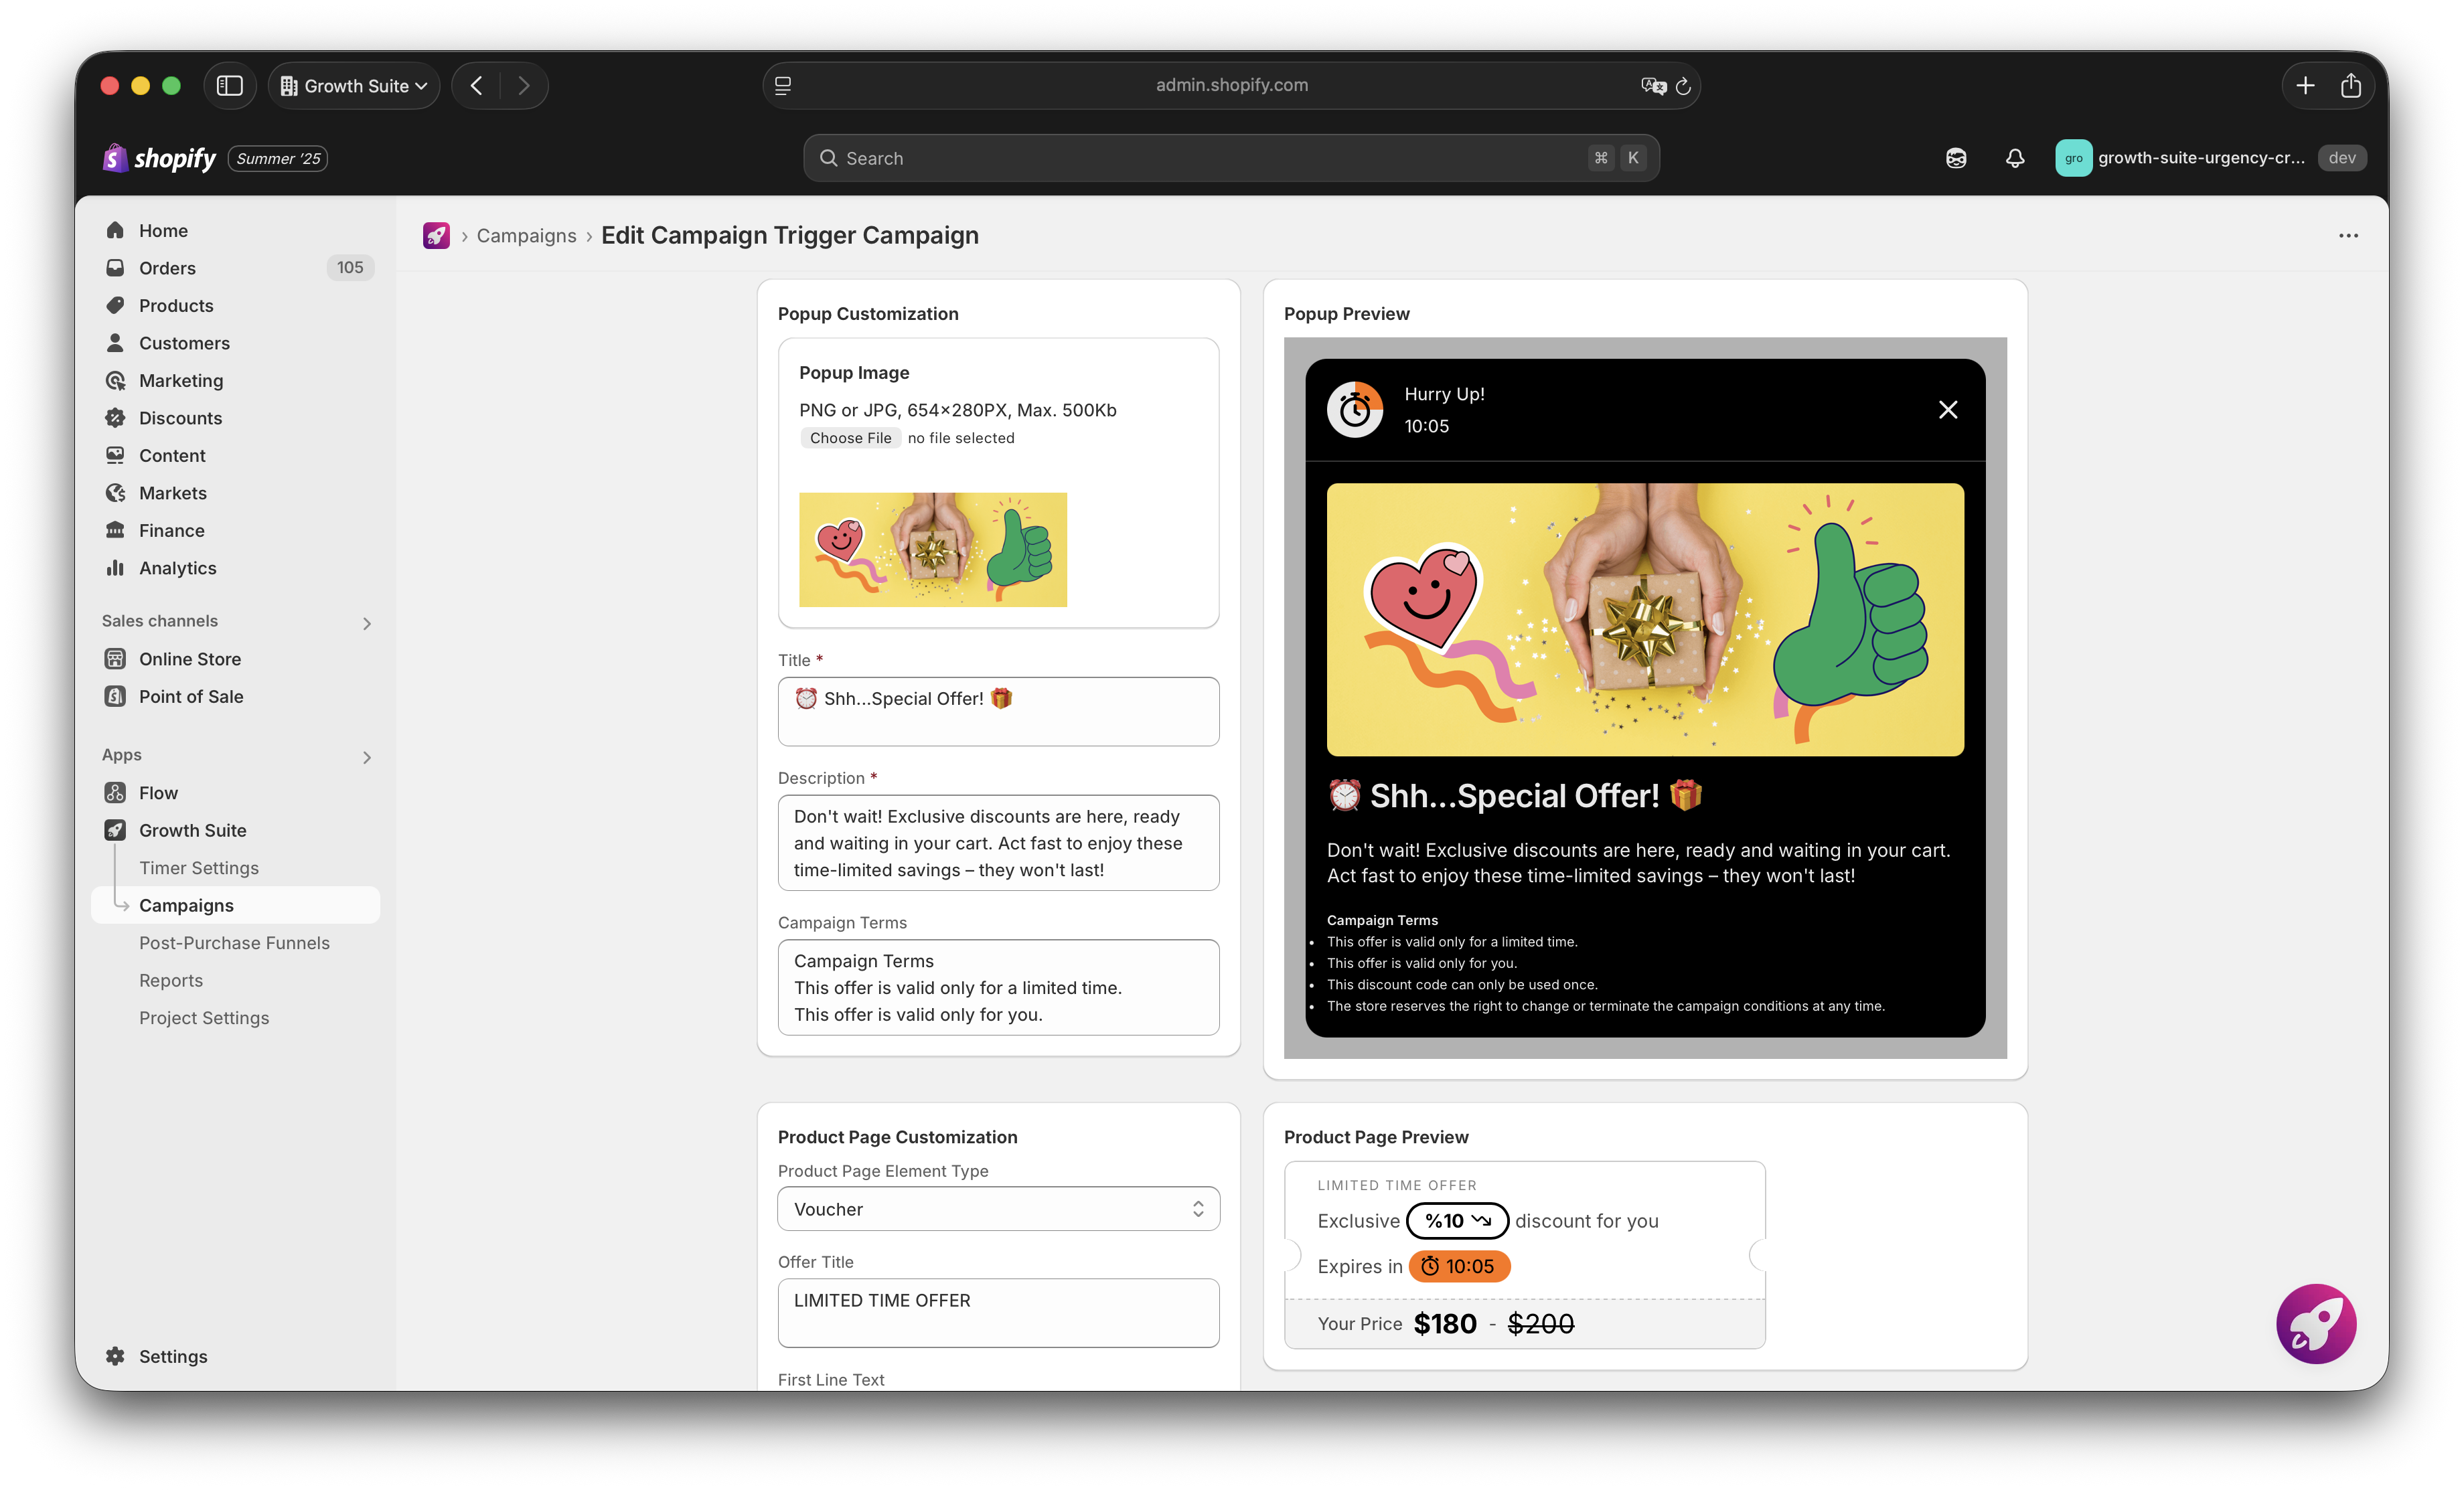Click the Offer Title input field
Screen dimensions: 2464x1490
click(998, 1312)
